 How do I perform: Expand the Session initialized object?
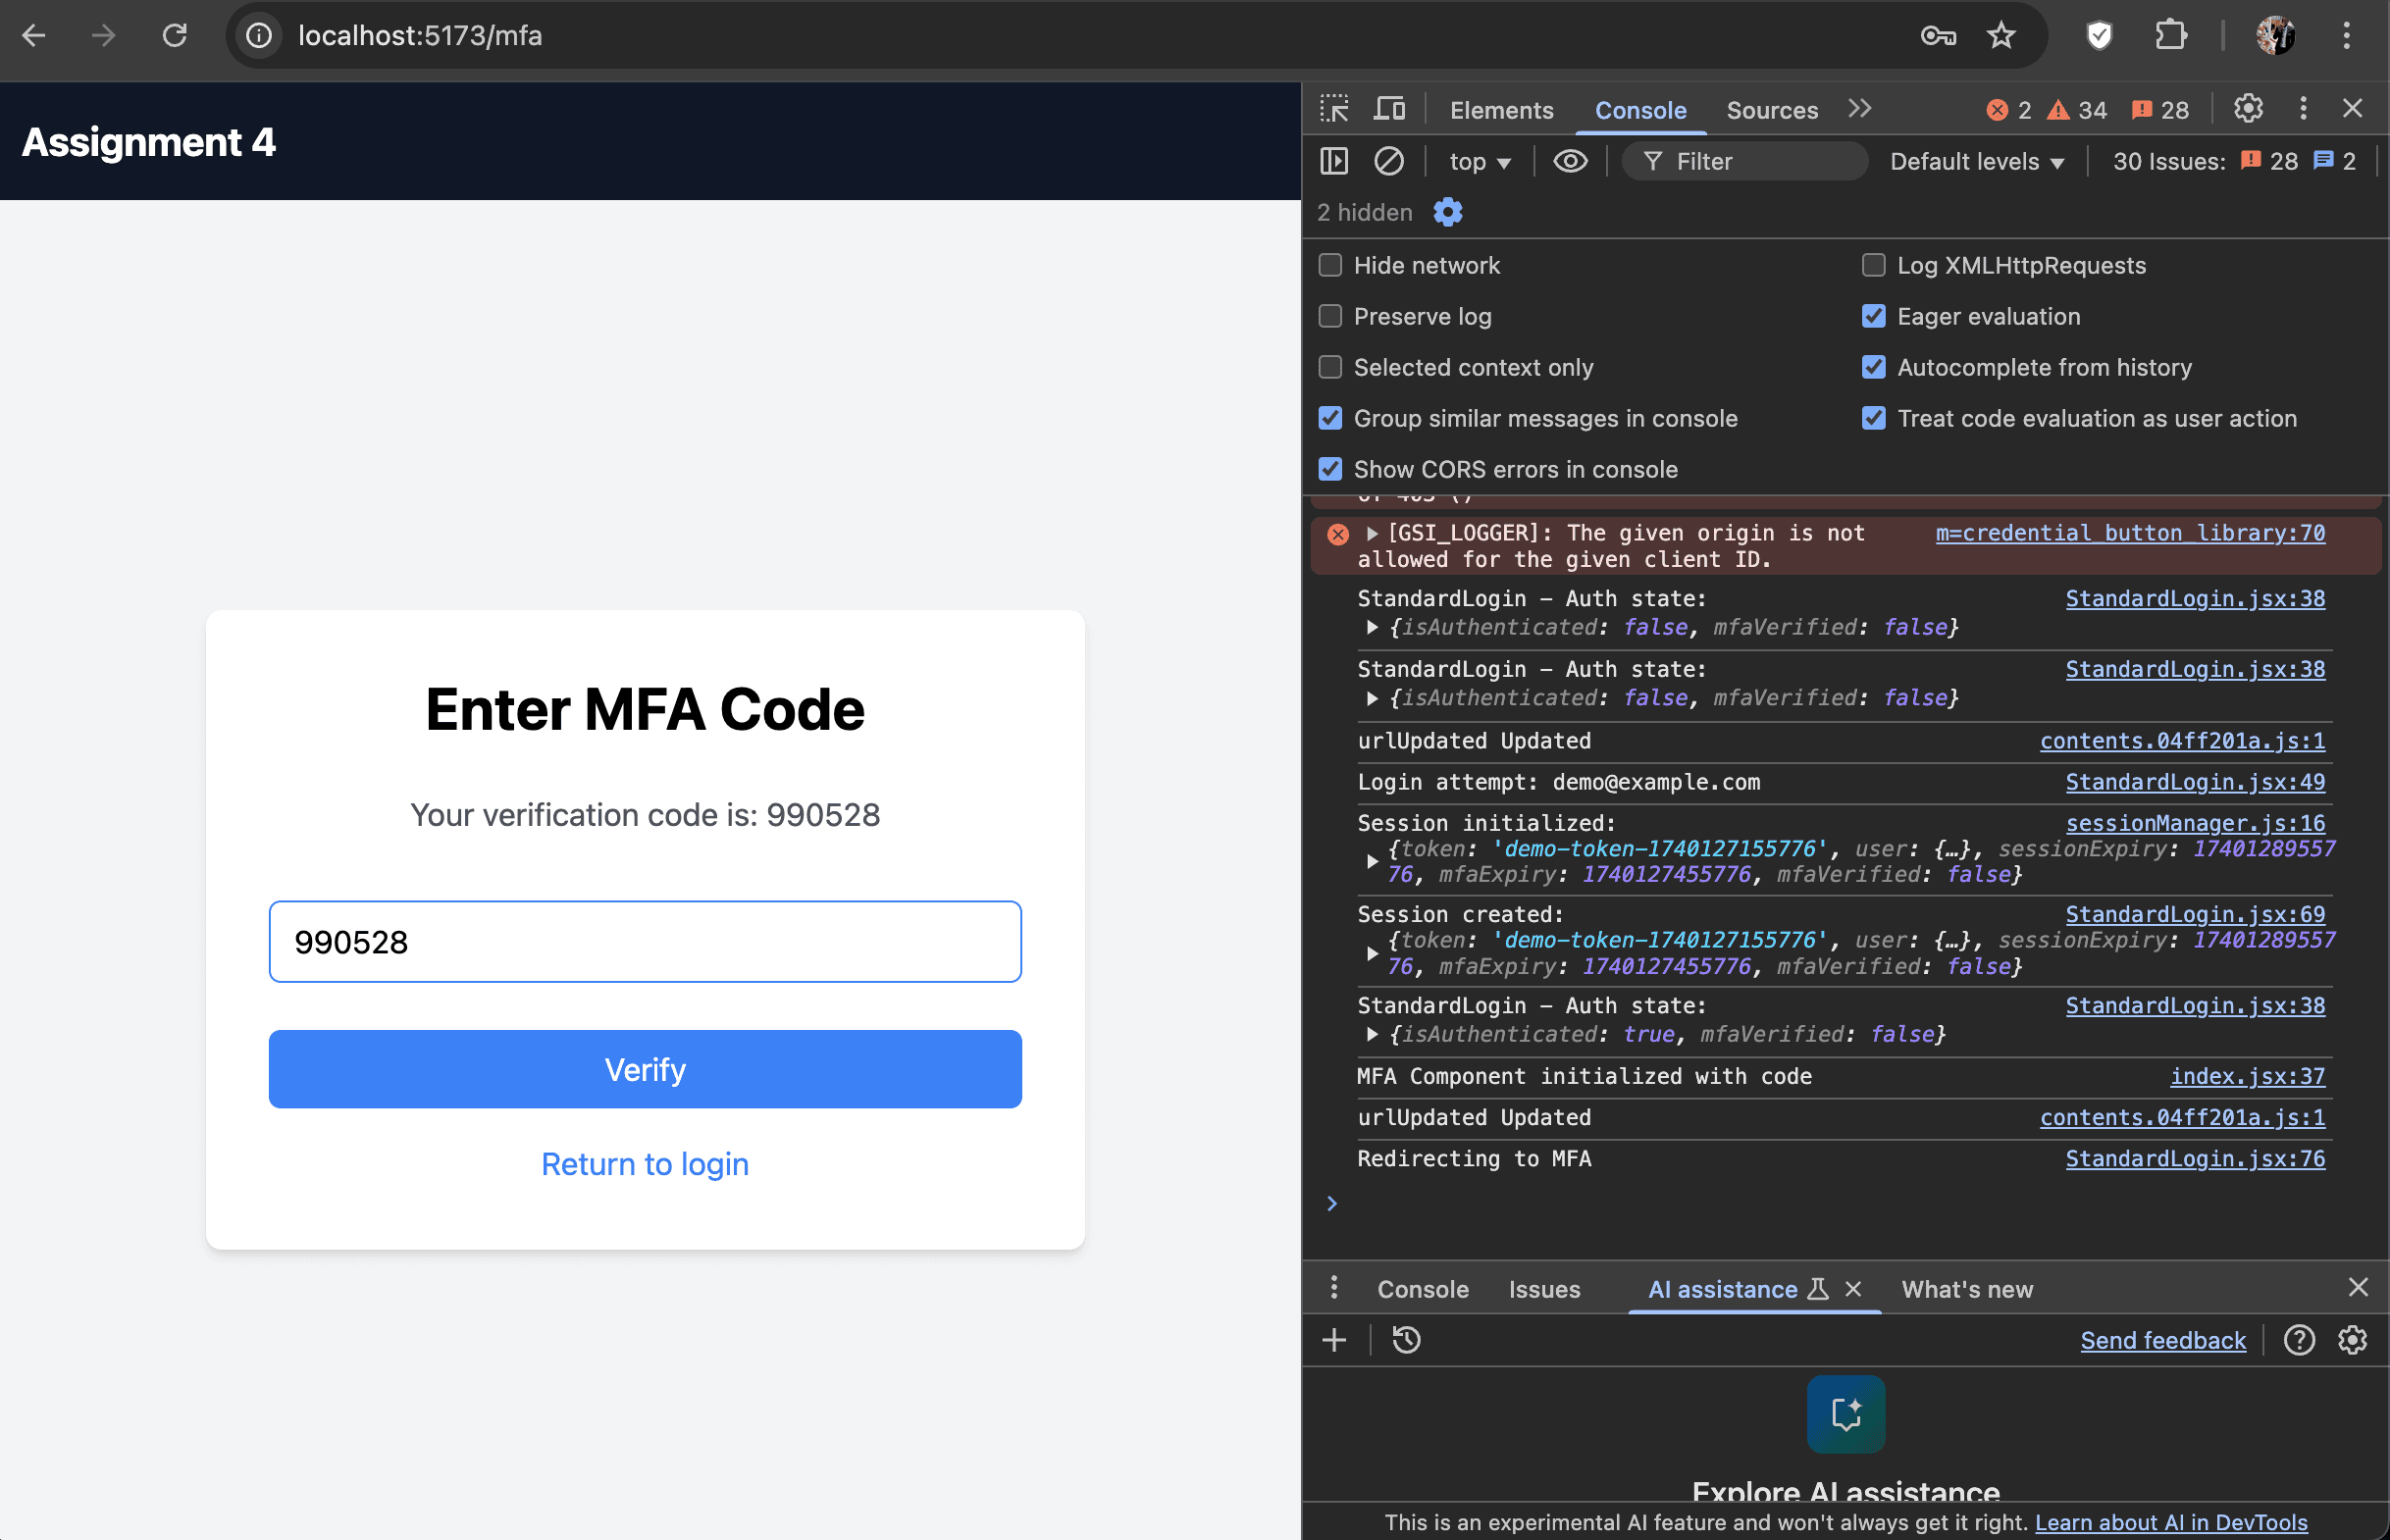tap(1372, 862)
